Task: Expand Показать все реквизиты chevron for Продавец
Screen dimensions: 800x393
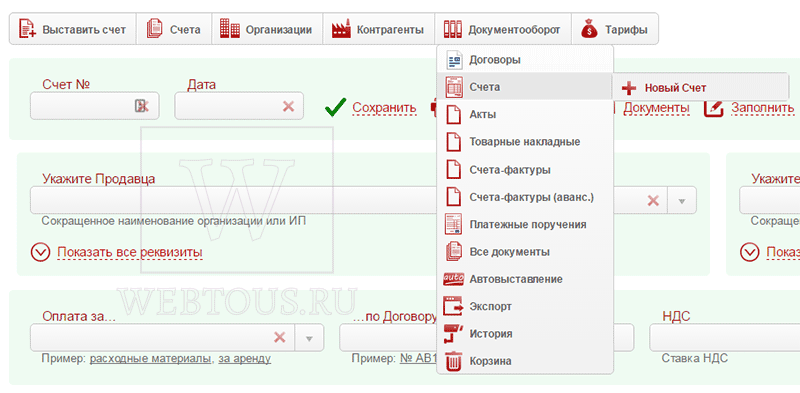Action: [40, 252]
